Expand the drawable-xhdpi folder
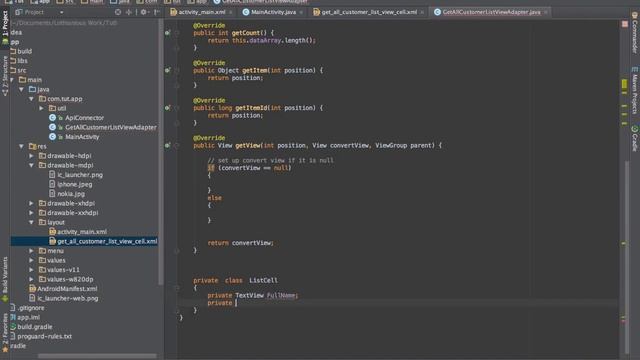 click(31, 203)
